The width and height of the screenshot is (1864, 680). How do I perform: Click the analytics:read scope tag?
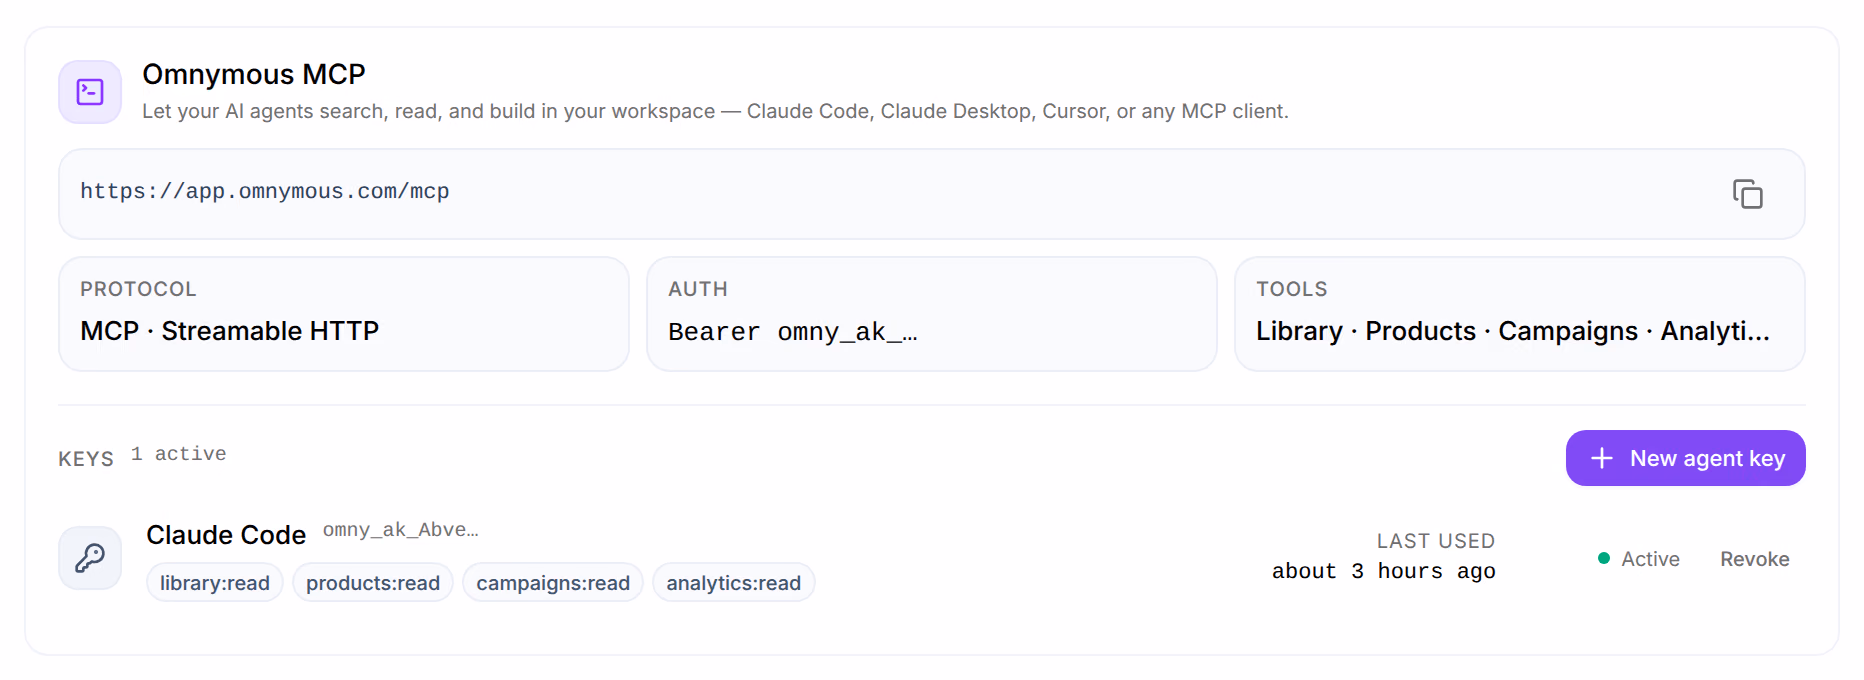click(734, 583)
